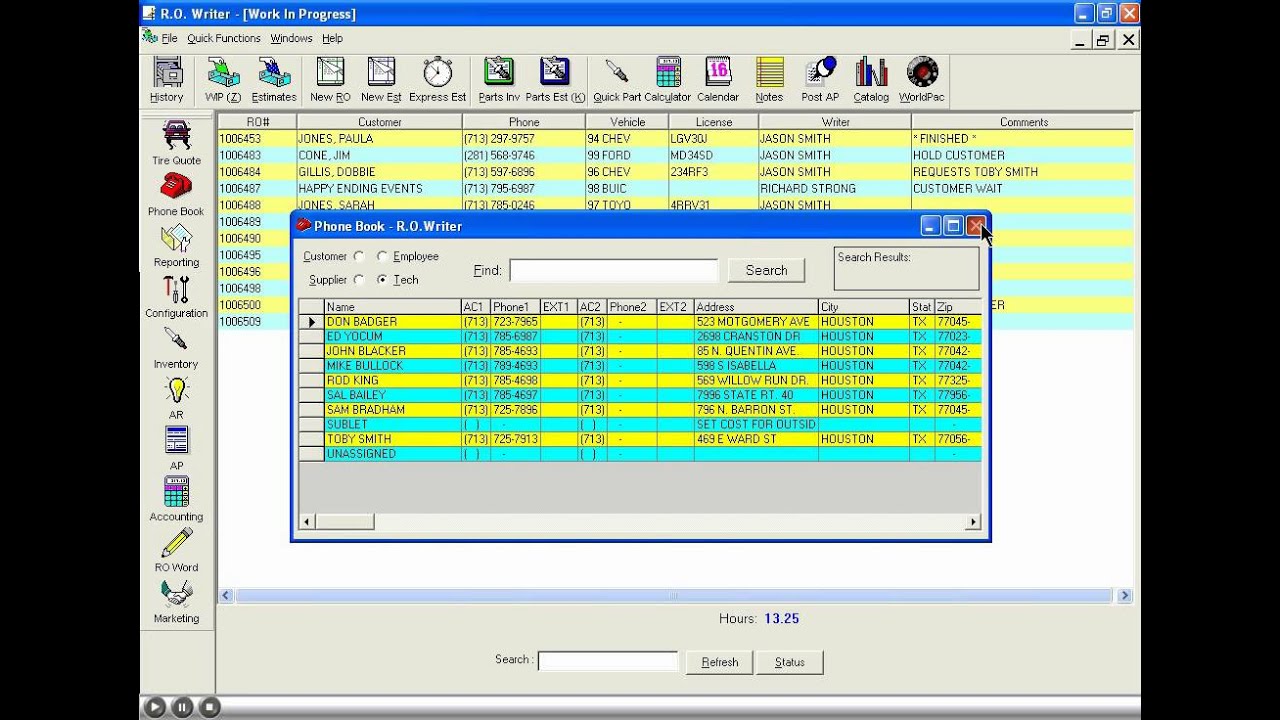Select the Tech radio button
Screen dimensions: 1280x720
(x=382, y=280)
